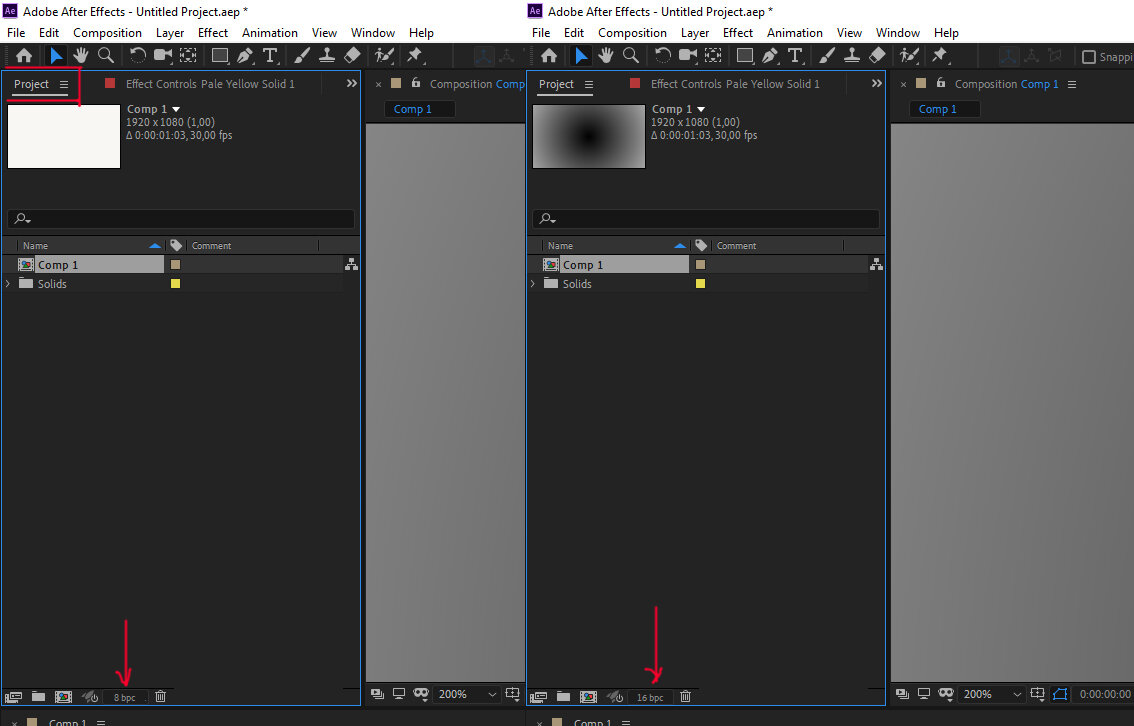Click the Comp 1 label color swatch in the left panel
The width and height of the screenshot is (1134, 726).
(x=175, y=265)
